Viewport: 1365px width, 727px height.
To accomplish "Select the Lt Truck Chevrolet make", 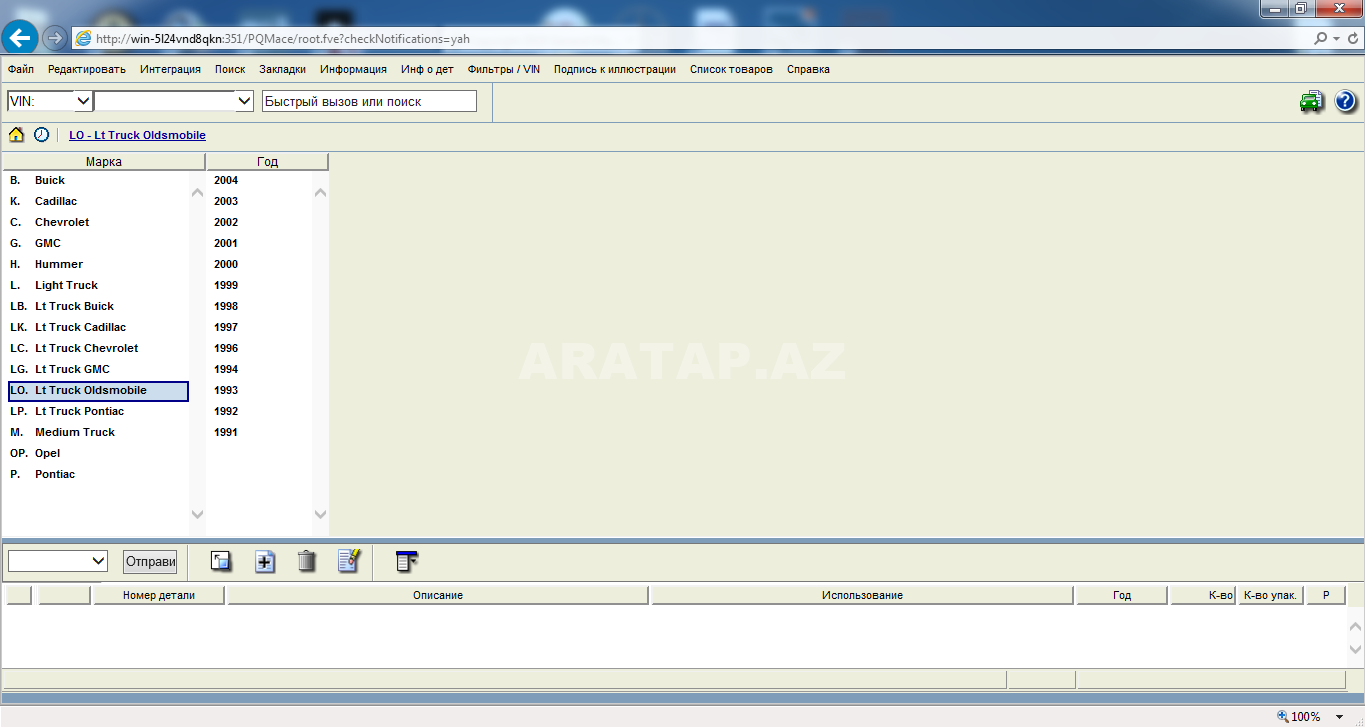I will click(98, 348).
